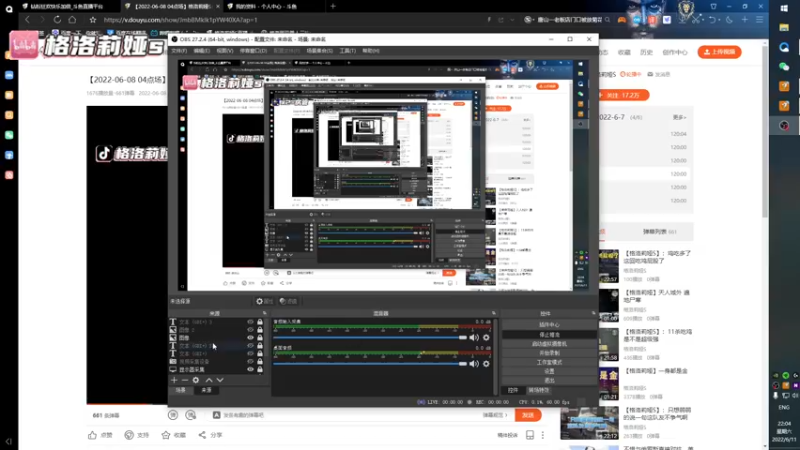Open the Windows Start button

point(784,9)
